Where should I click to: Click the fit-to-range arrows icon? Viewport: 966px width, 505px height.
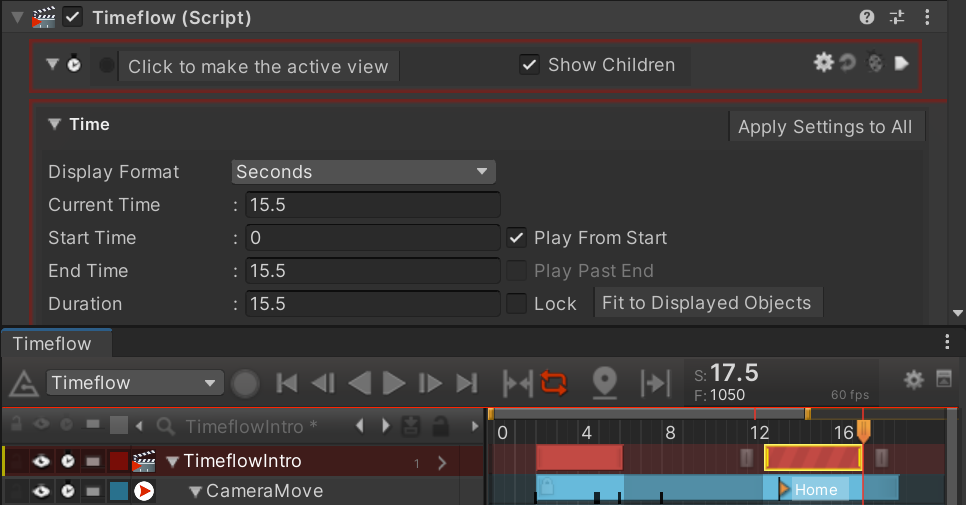click(517, 382)
